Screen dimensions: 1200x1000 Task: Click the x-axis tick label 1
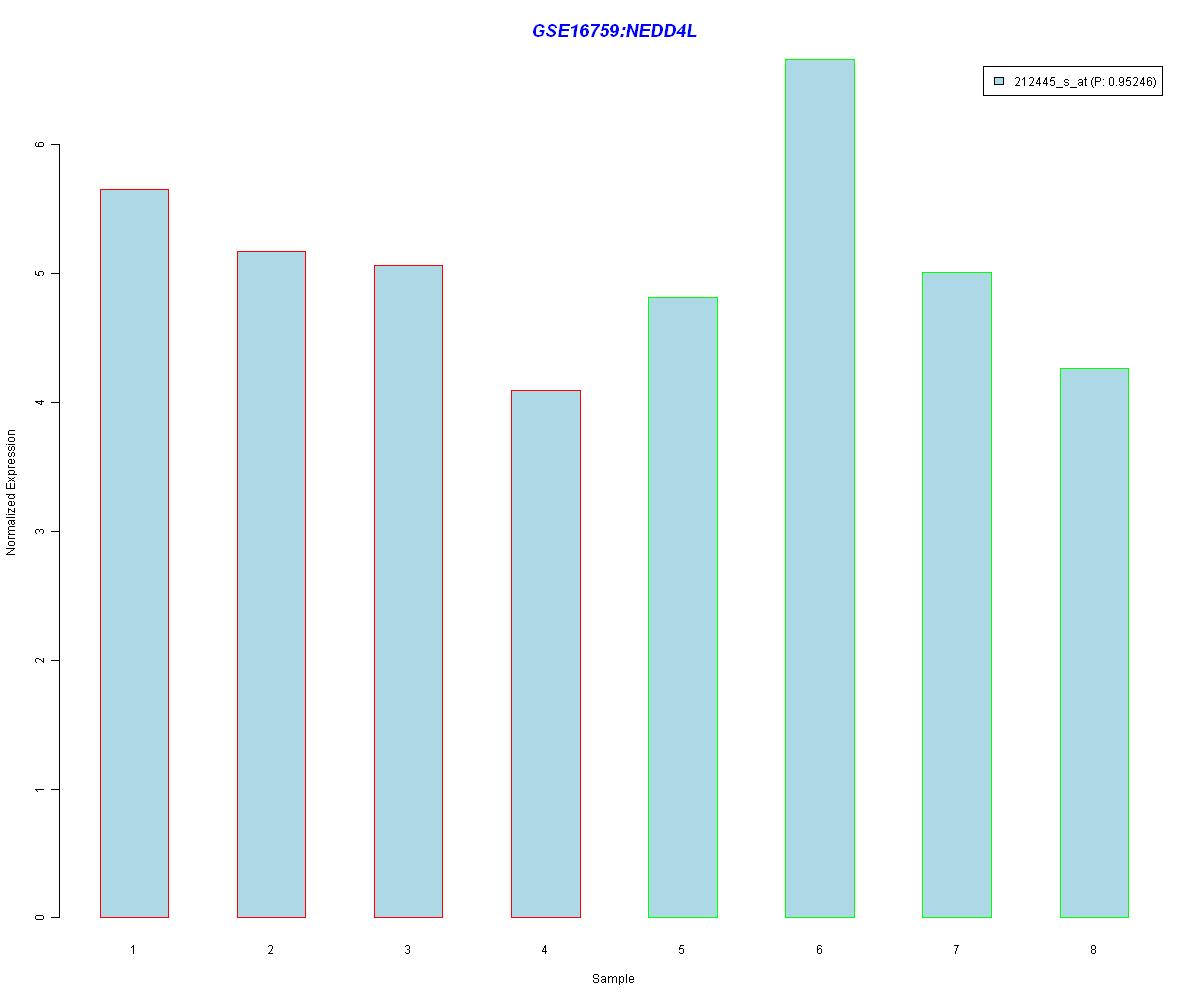[133, 949]
